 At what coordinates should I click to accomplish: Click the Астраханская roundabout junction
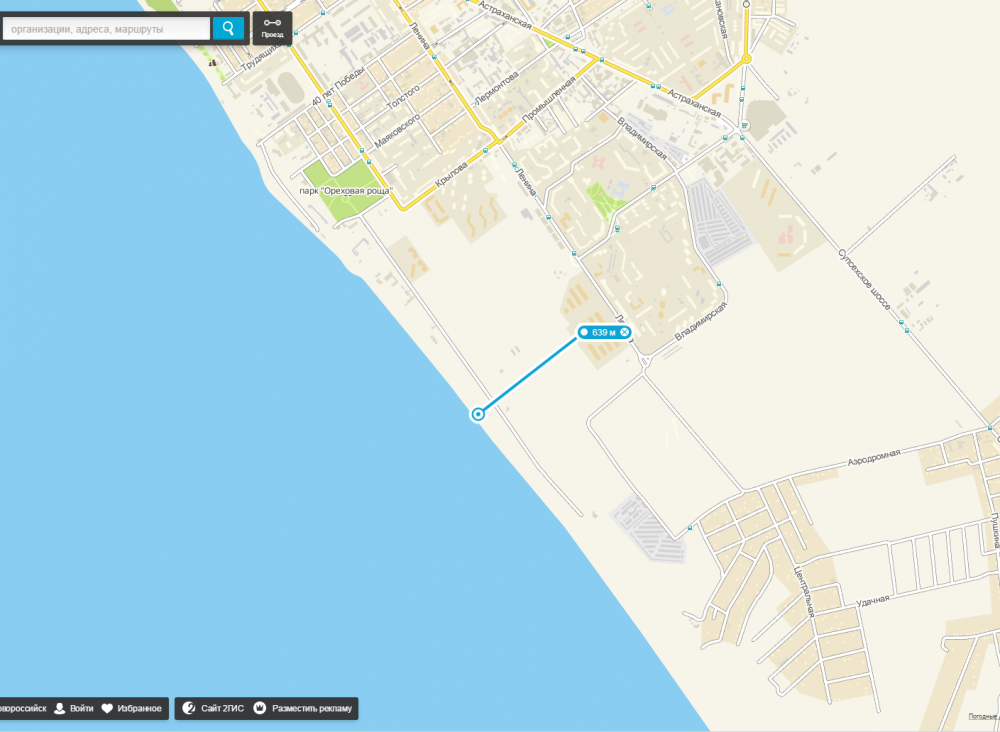(746, 59)
